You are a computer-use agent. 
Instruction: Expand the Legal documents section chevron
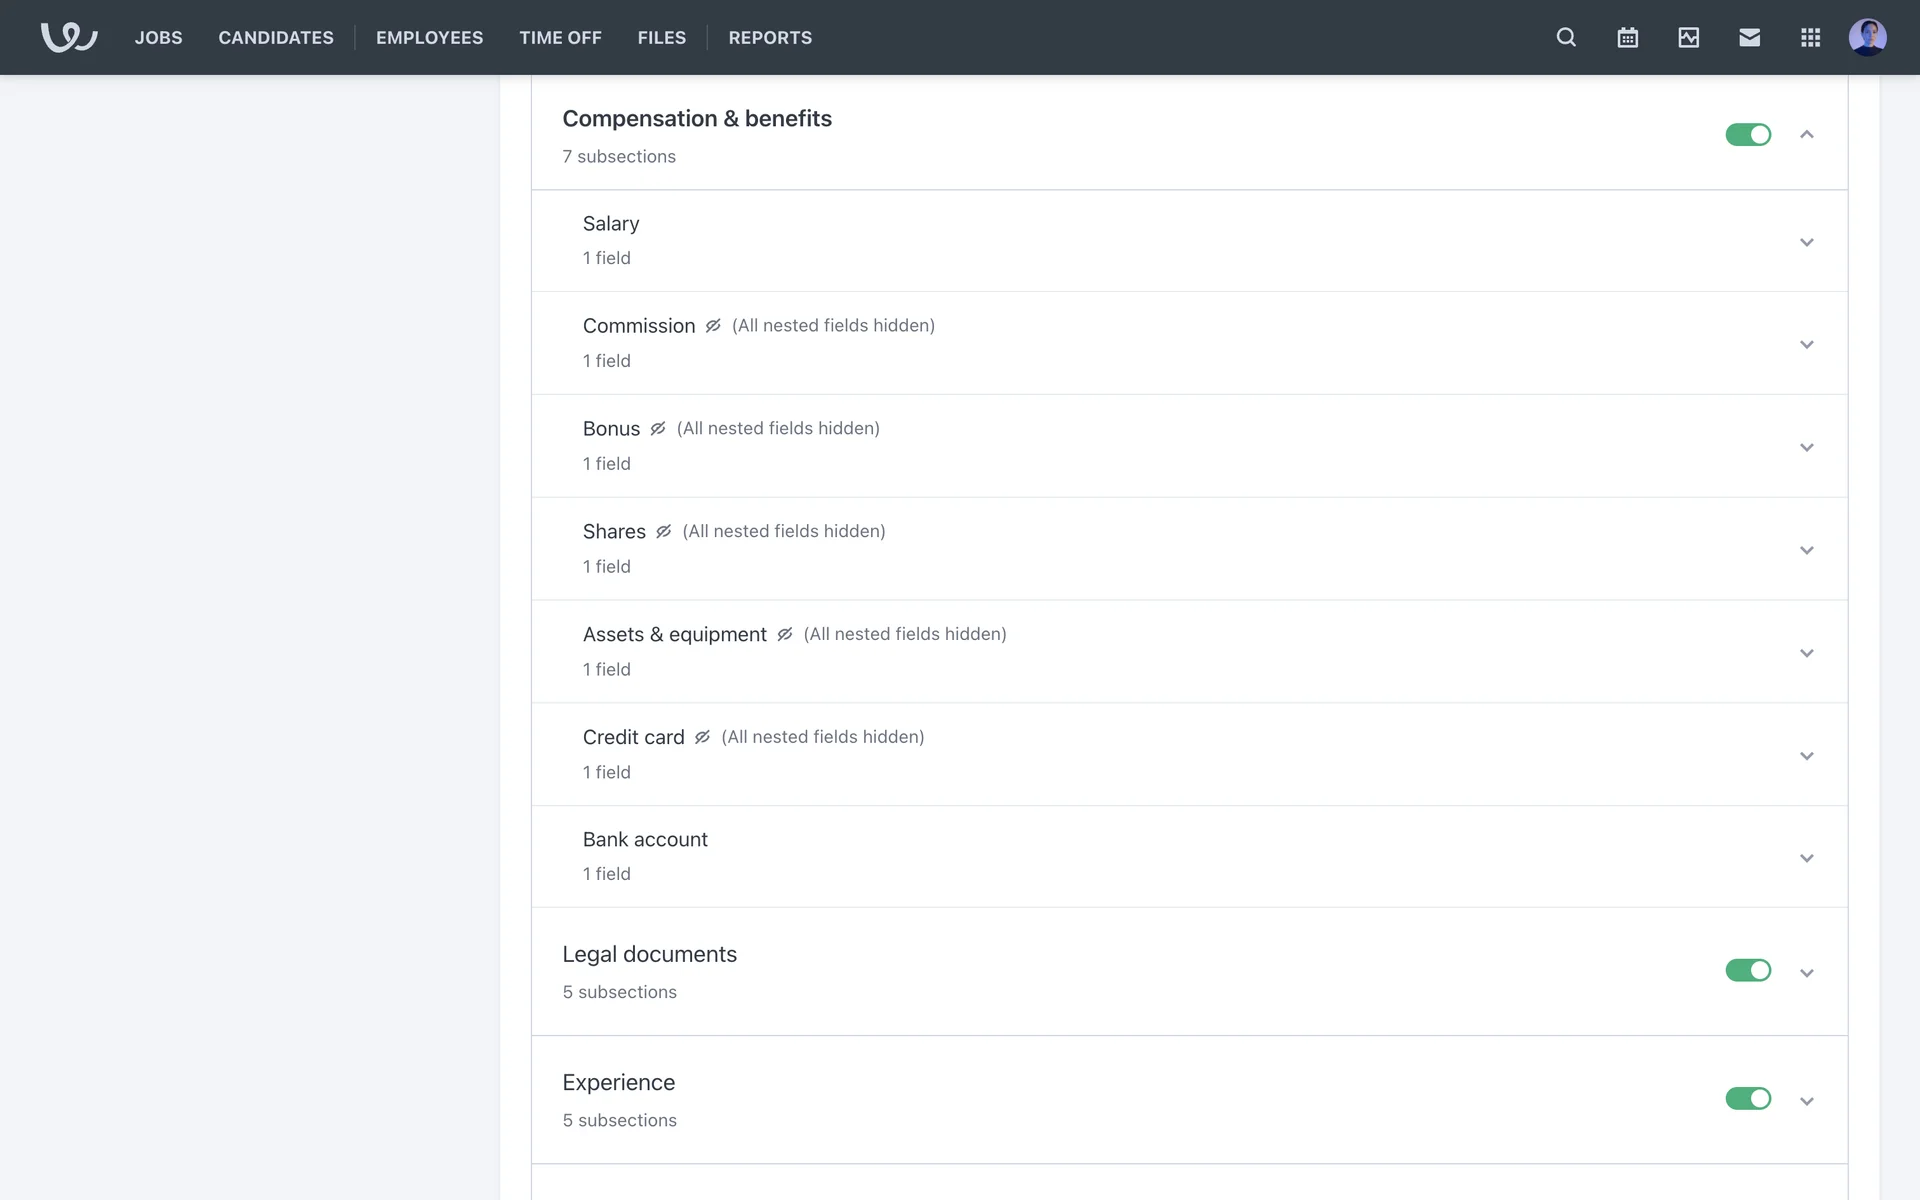[x=1806, y=972]
